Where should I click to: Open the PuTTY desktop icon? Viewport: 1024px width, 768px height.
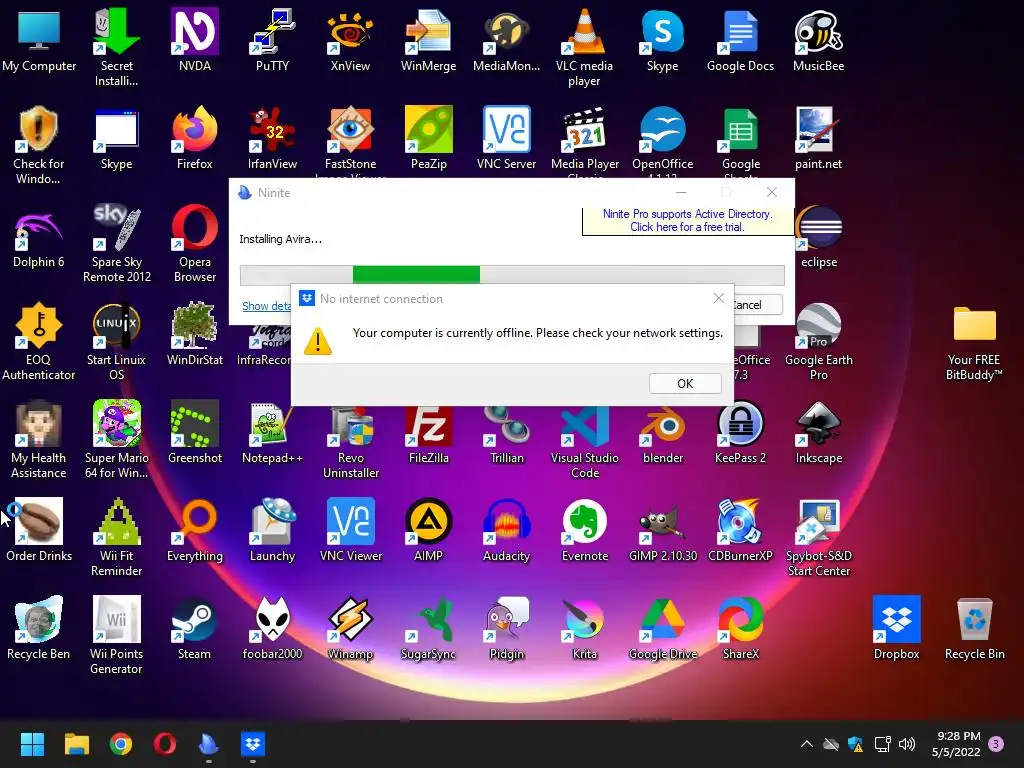(272, 40)
